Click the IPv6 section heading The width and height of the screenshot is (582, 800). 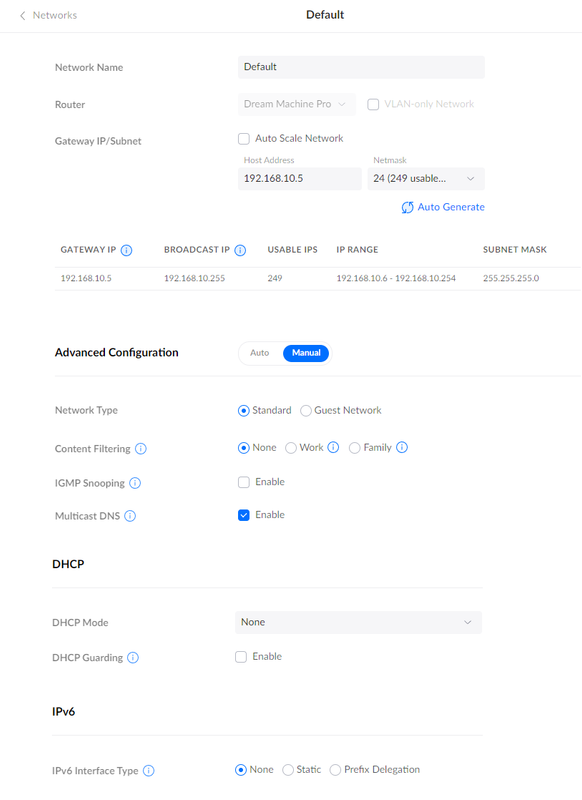pyautogui.click(x=64, y=712)
